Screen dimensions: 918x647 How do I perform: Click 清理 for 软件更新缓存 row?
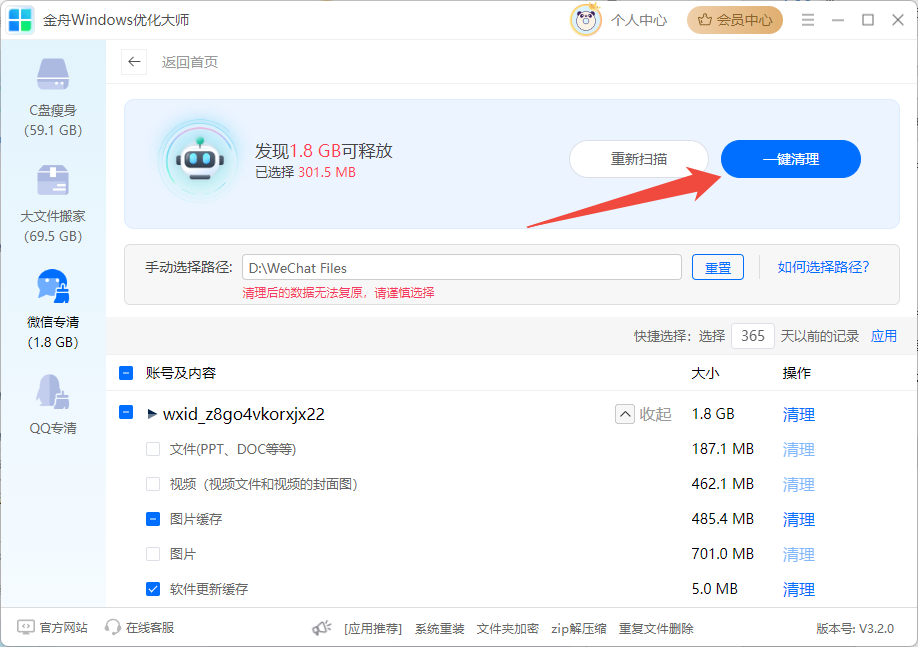[x=799, y=590]
